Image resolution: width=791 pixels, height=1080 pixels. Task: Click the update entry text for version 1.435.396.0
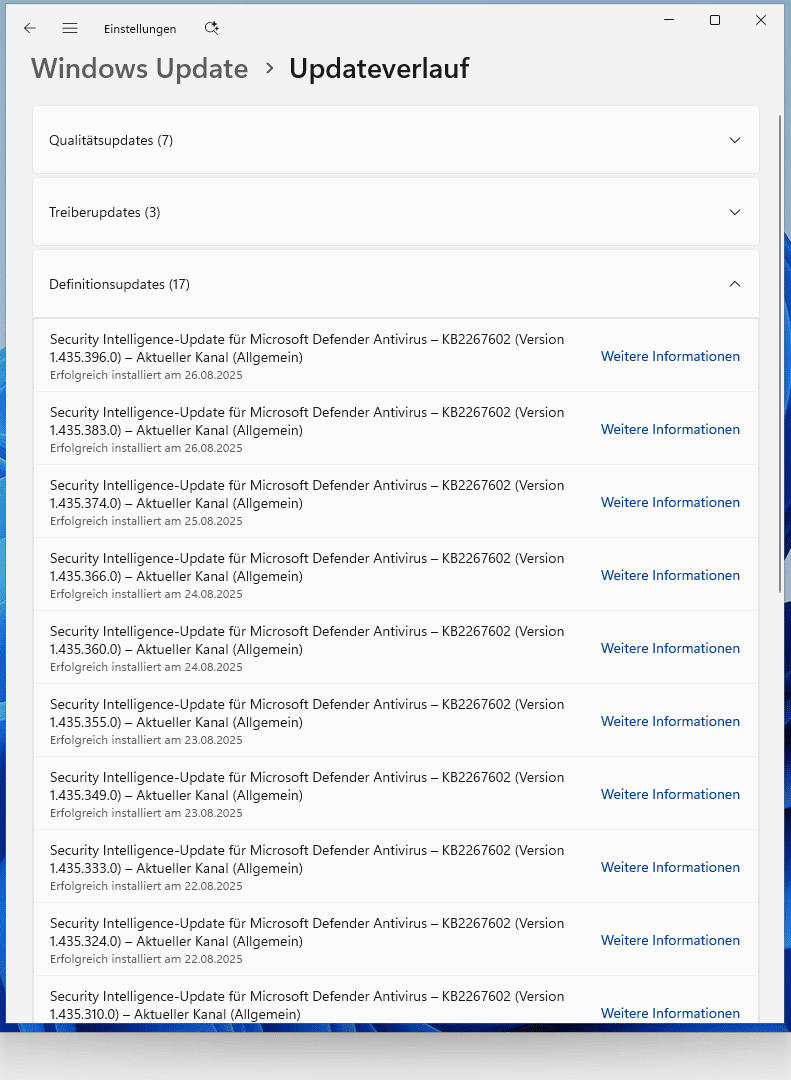tap(307, 348)
